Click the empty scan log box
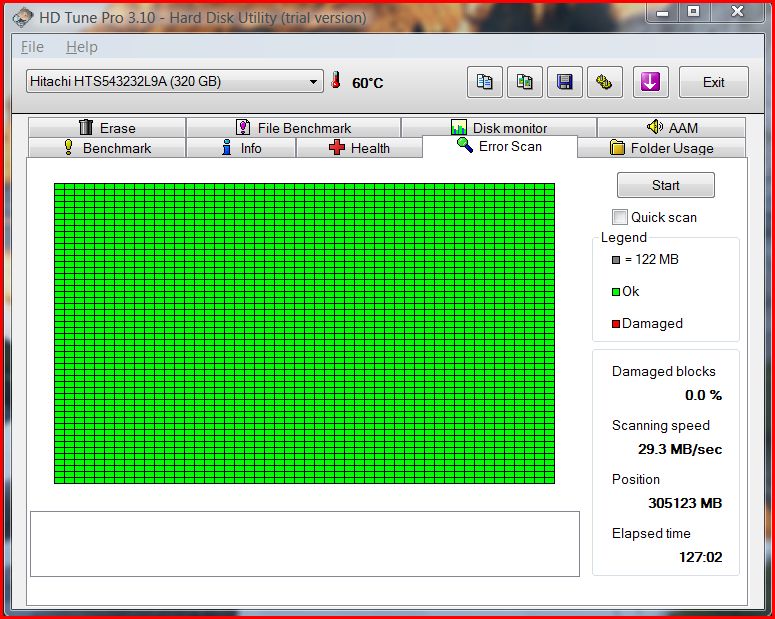775x619 pixels. [x=305, y=544]
